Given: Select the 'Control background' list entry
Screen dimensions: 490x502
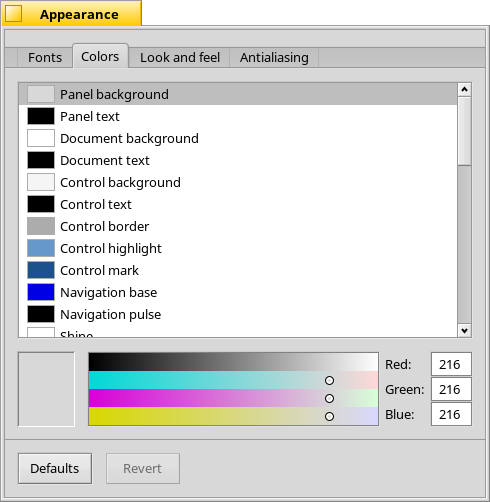Looking at the screenshot, I should (238, 182).
